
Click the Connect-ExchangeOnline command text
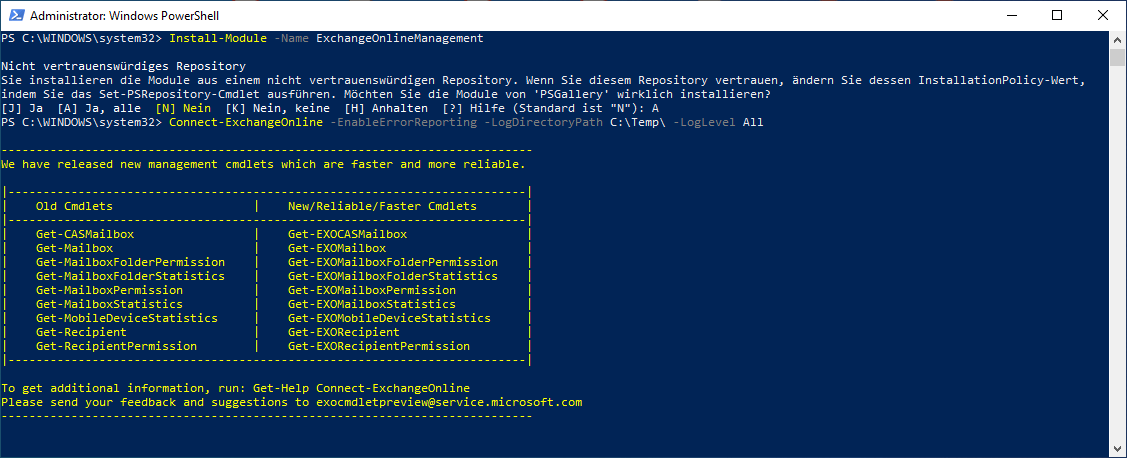(x=246, y=122)
